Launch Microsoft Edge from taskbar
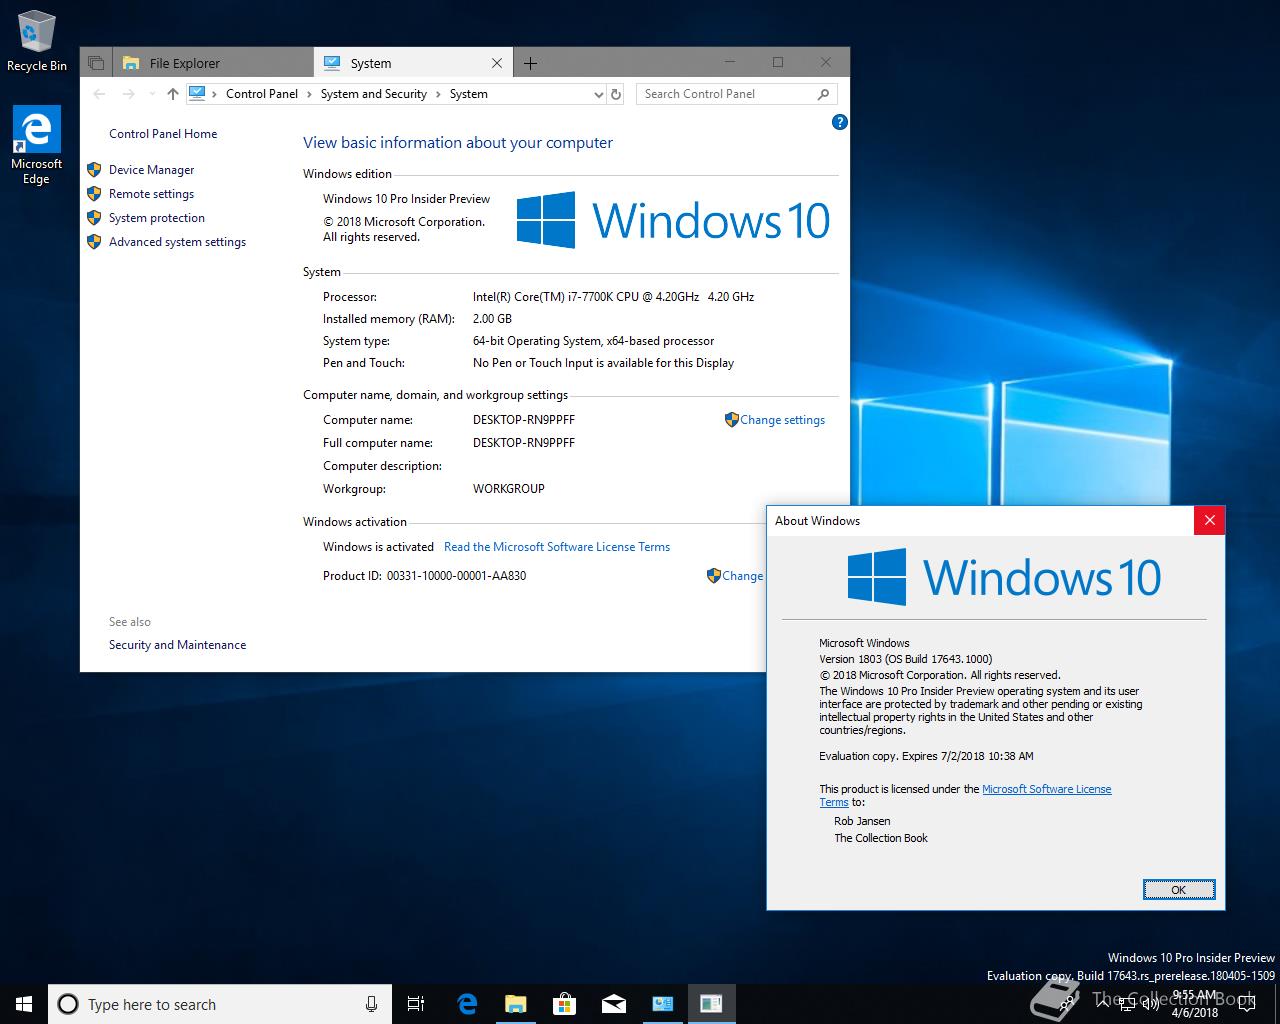Screen dimensions: 1280x1024 pos(467,1004)
